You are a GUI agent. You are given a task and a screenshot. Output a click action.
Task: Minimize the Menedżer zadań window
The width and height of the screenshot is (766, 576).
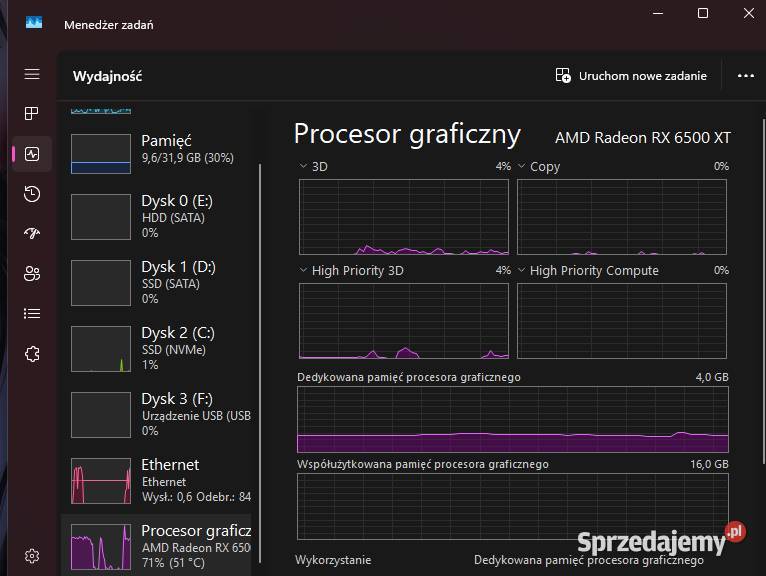658,13
